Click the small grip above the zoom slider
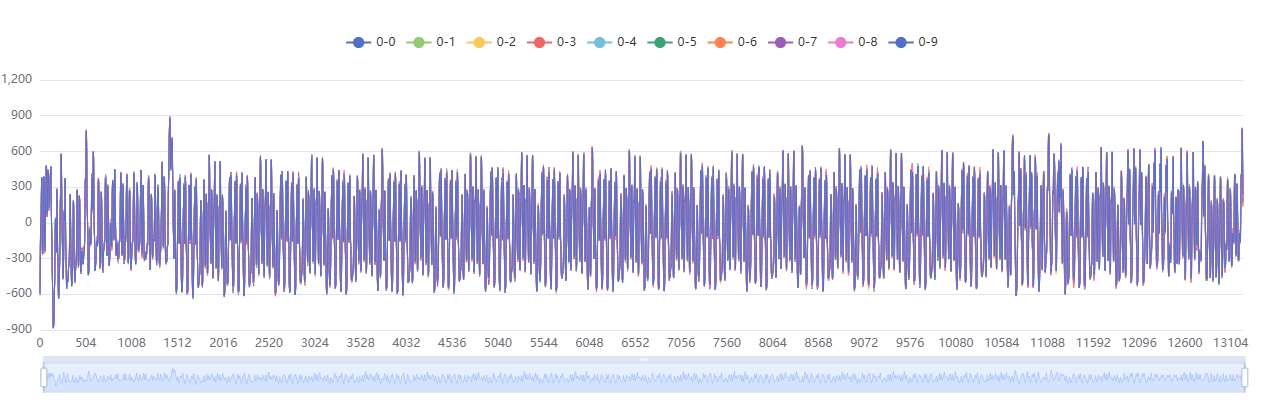Viewport: 1283px width, 400px height. coord(644,358)
